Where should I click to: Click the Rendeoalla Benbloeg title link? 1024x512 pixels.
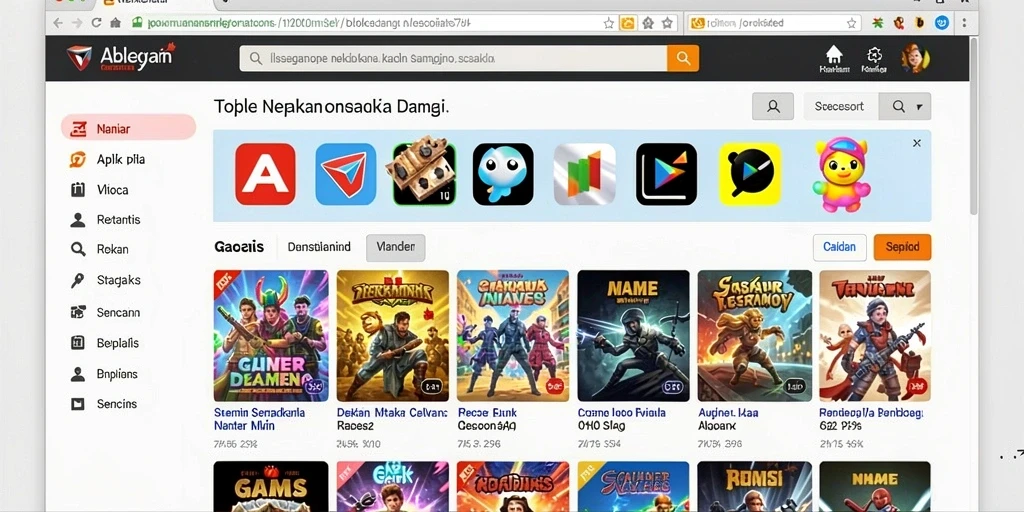[871, 419]
